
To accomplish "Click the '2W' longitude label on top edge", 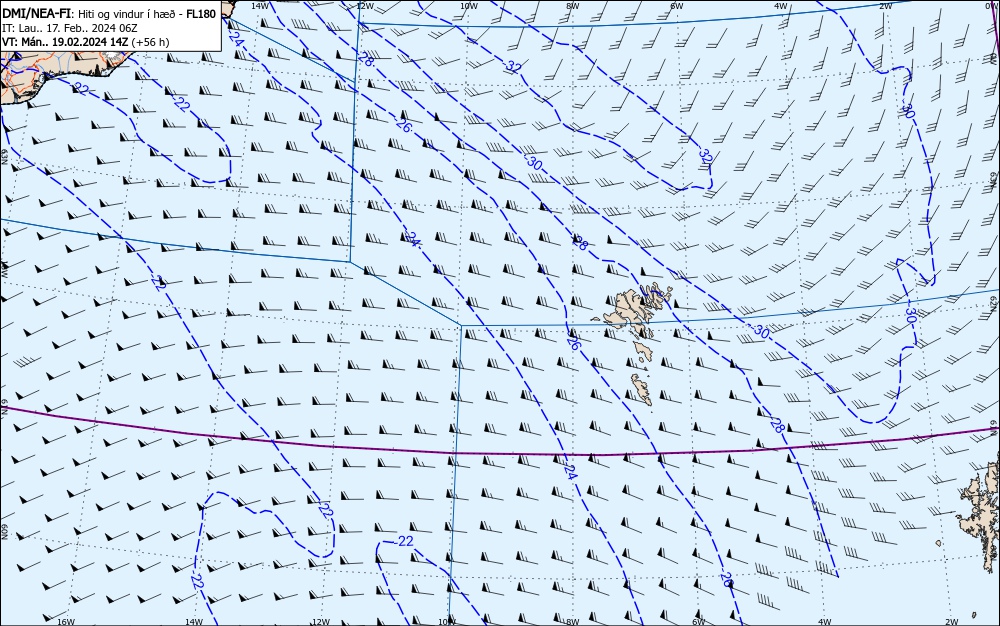I will (x=885, y=6).
